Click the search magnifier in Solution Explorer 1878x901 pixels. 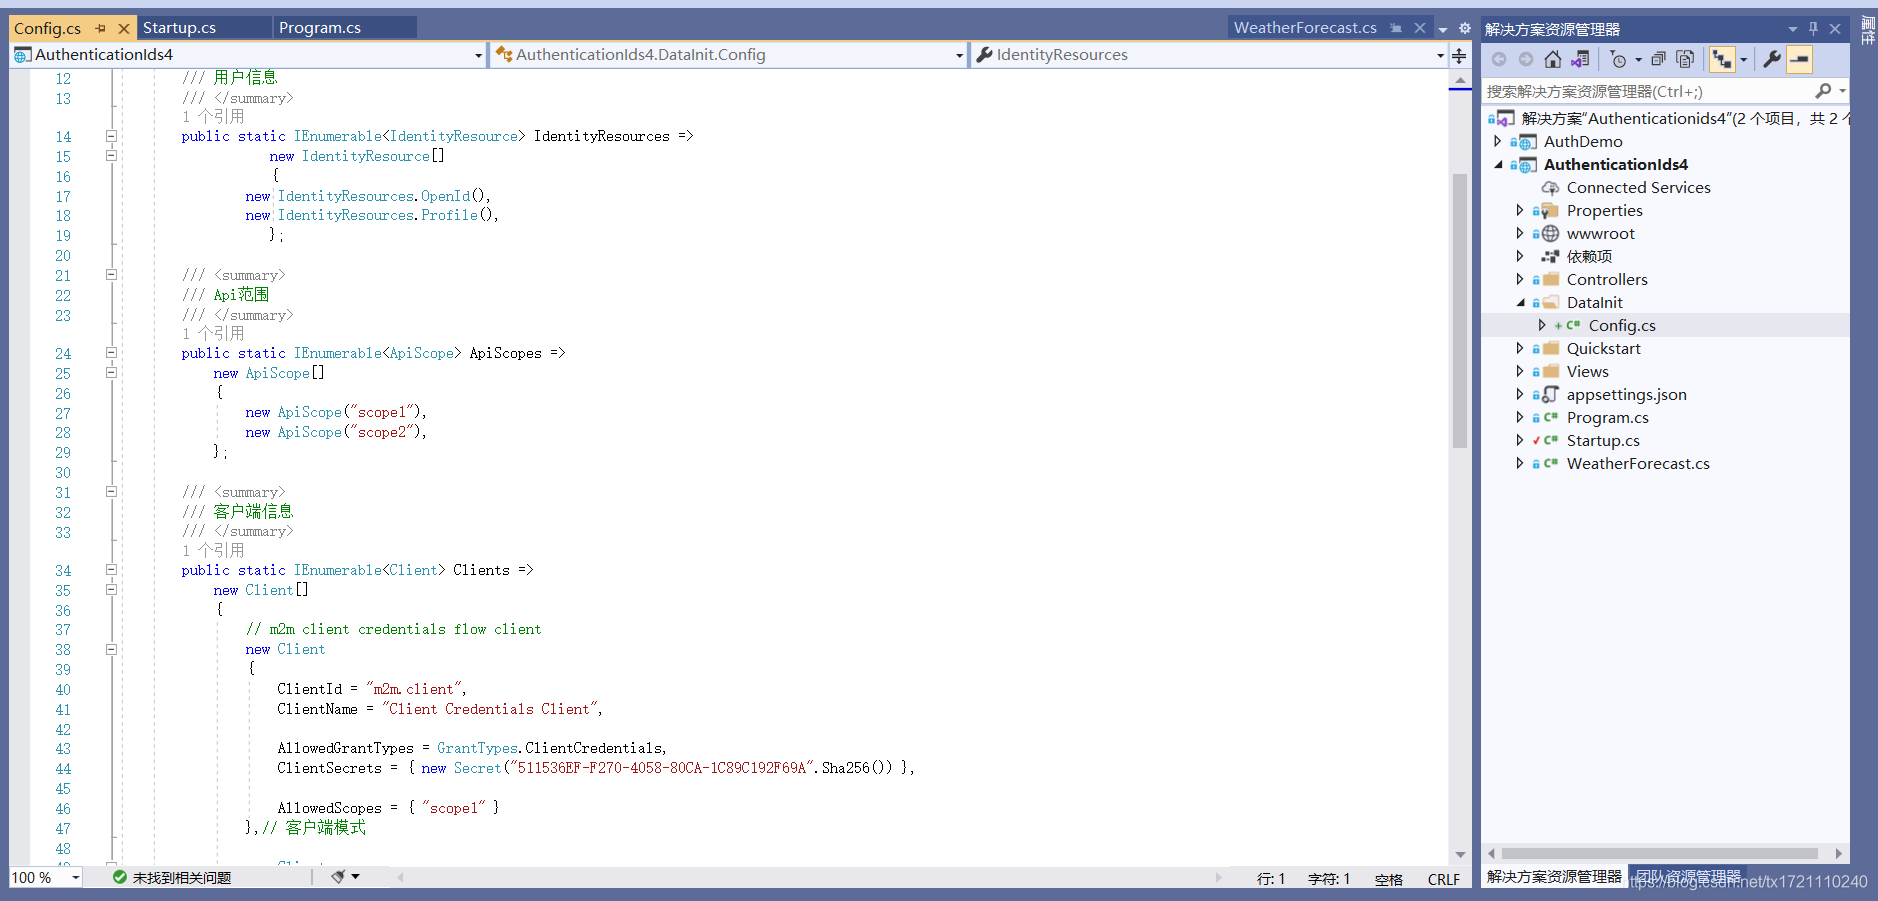1823,91
